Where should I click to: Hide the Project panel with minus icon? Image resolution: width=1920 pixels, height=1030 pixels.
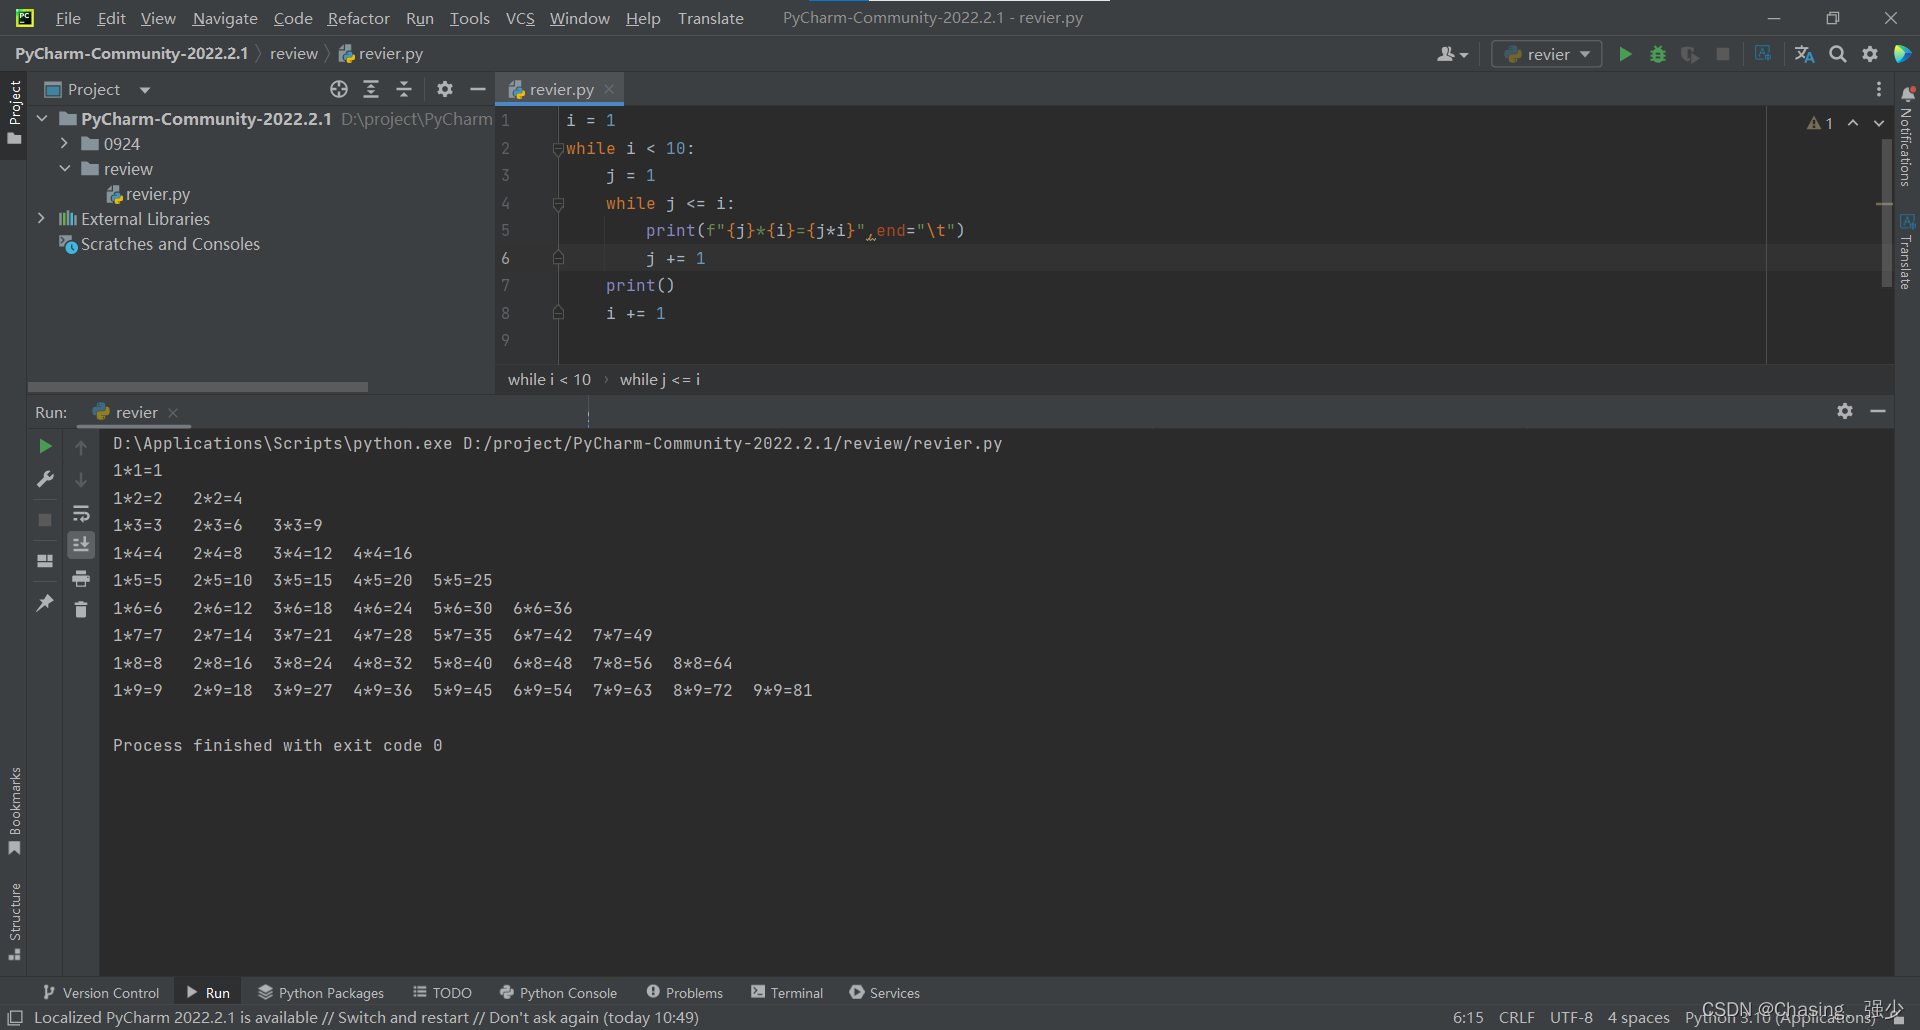[x=478, y=89]
